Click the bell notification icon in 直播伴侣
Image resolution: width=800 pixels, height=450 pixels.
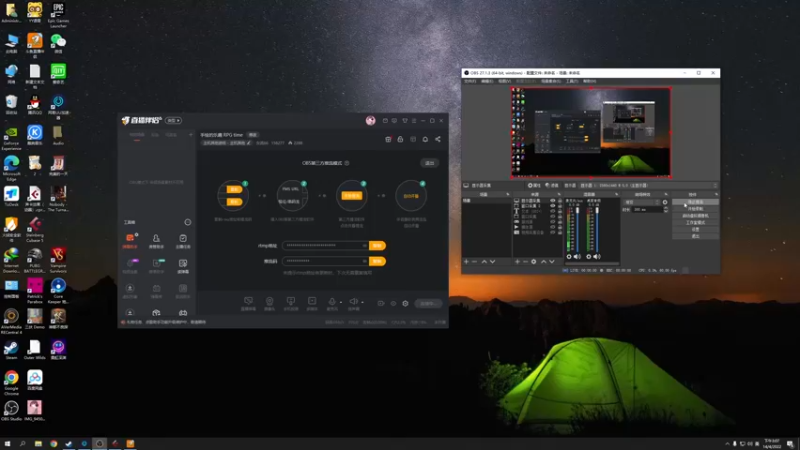click(425, 139)
